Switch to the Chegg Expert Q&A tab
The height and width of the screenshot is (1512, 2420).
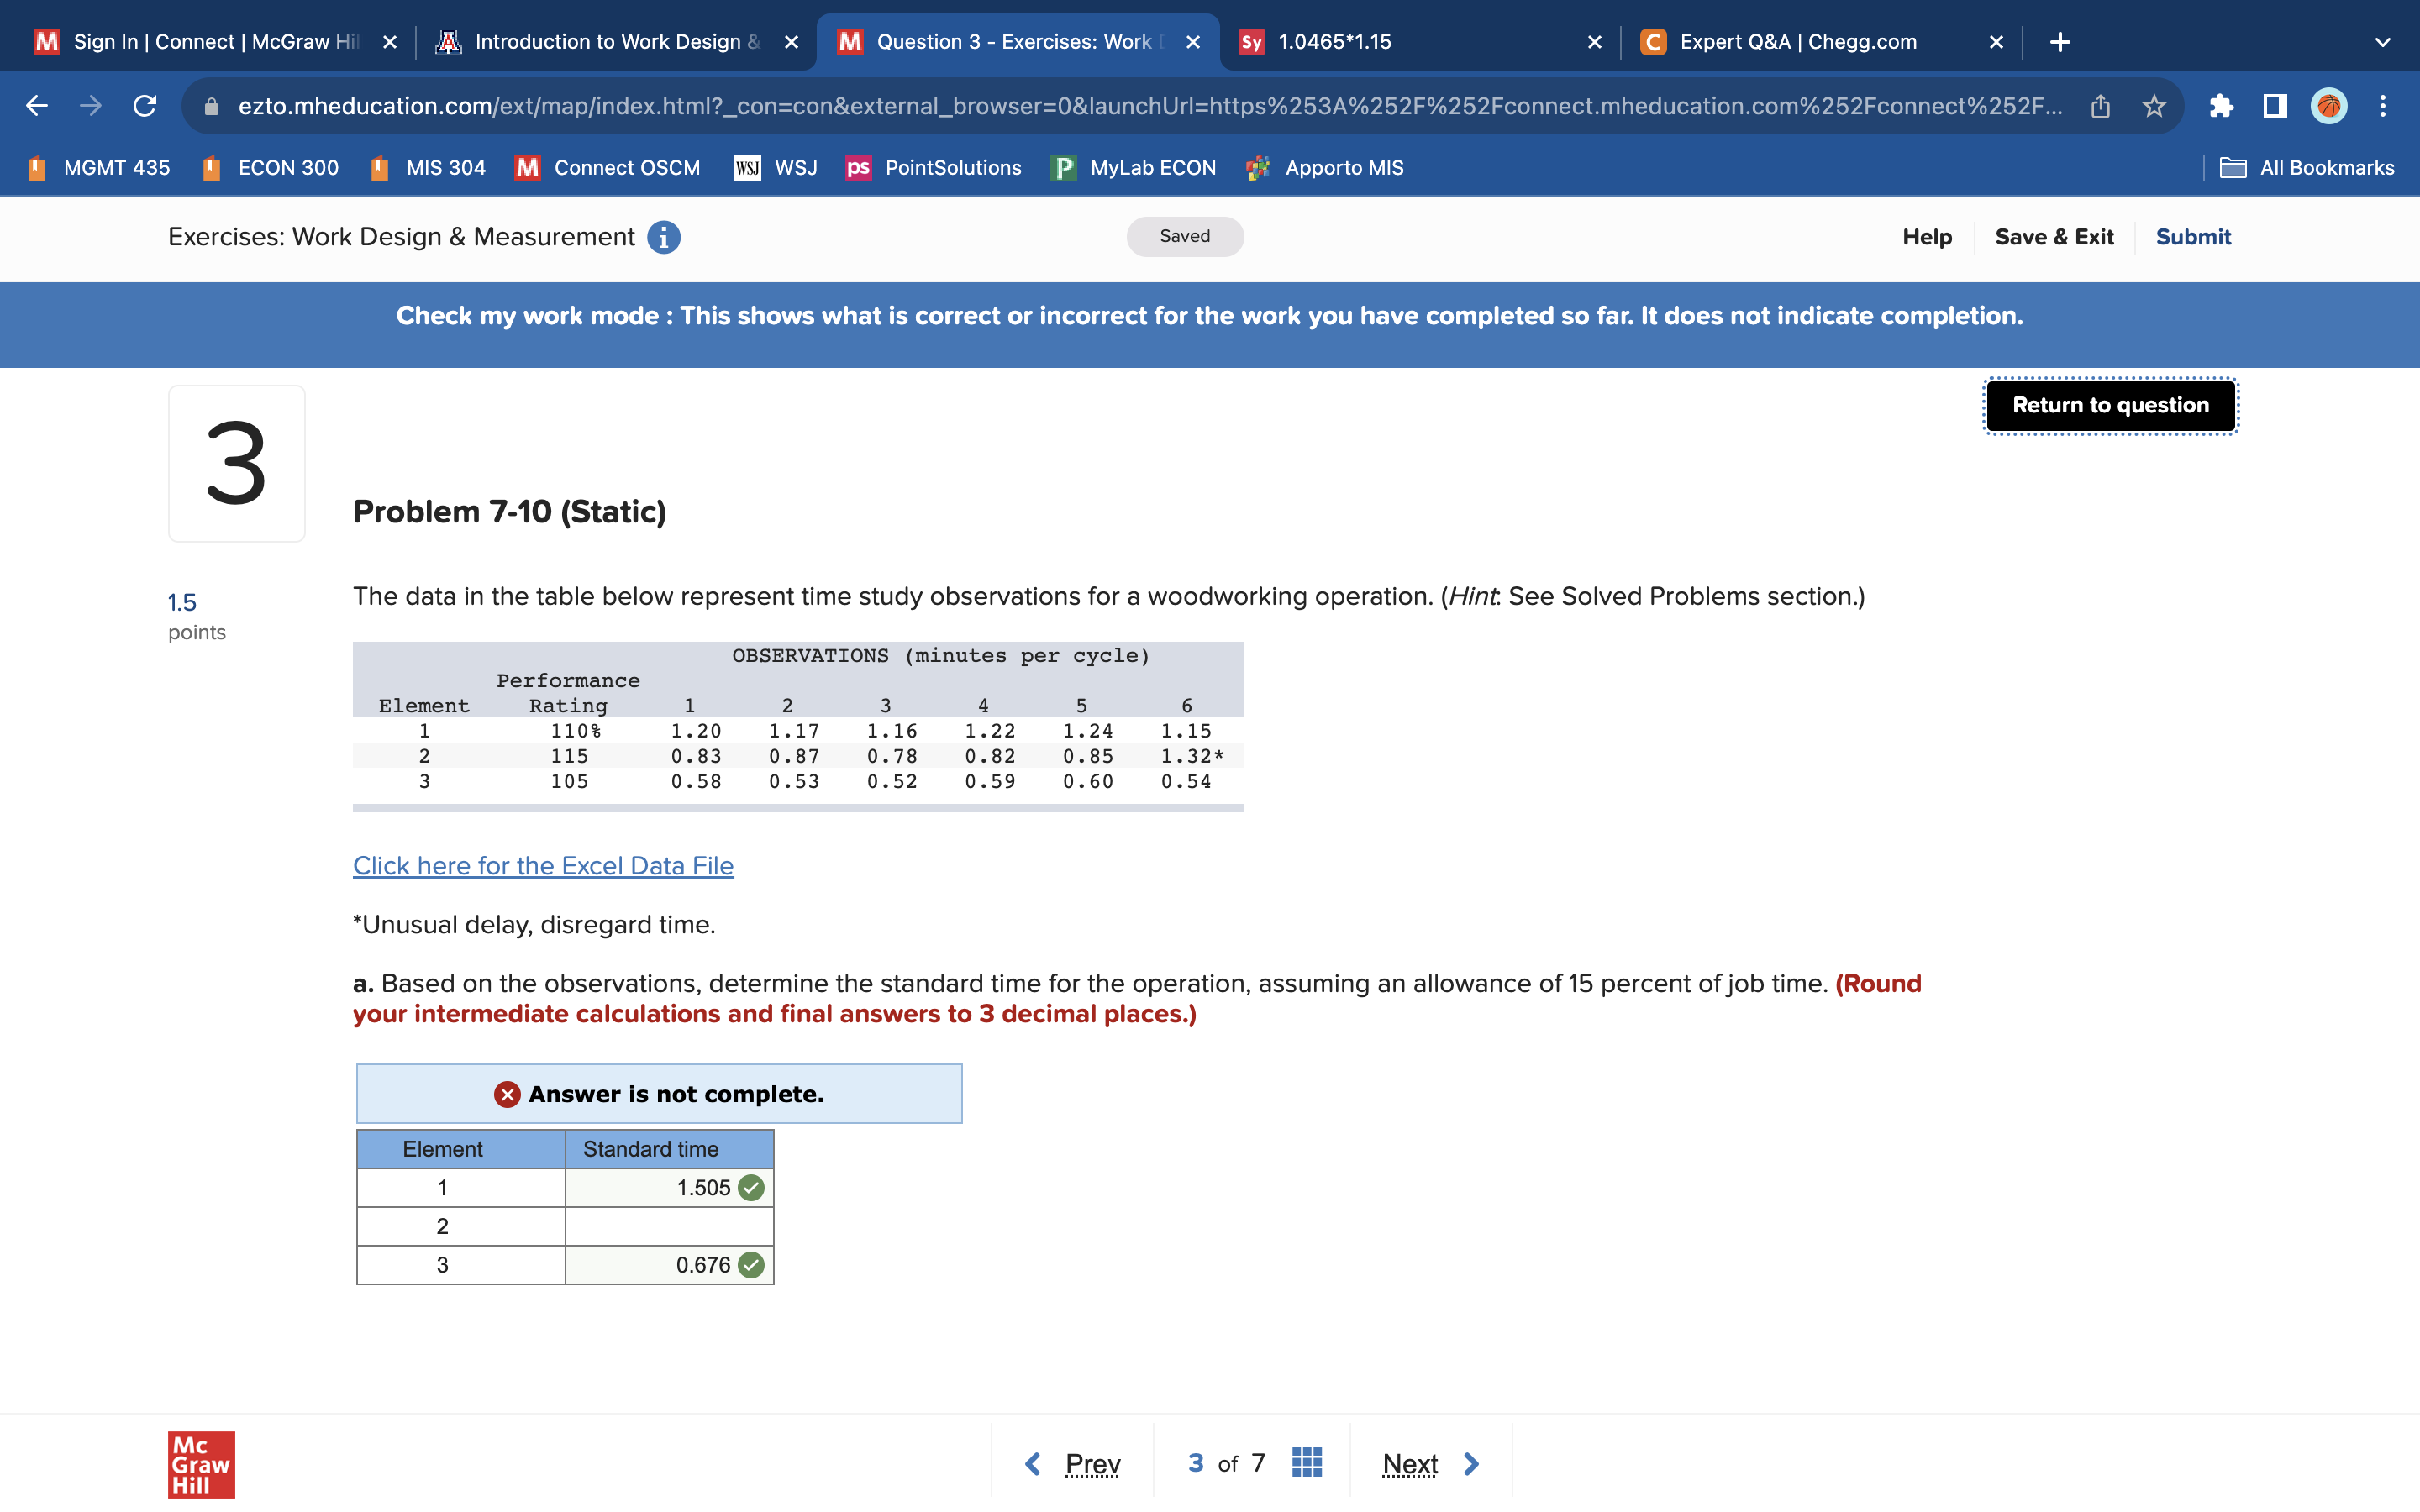(1797, 42)
